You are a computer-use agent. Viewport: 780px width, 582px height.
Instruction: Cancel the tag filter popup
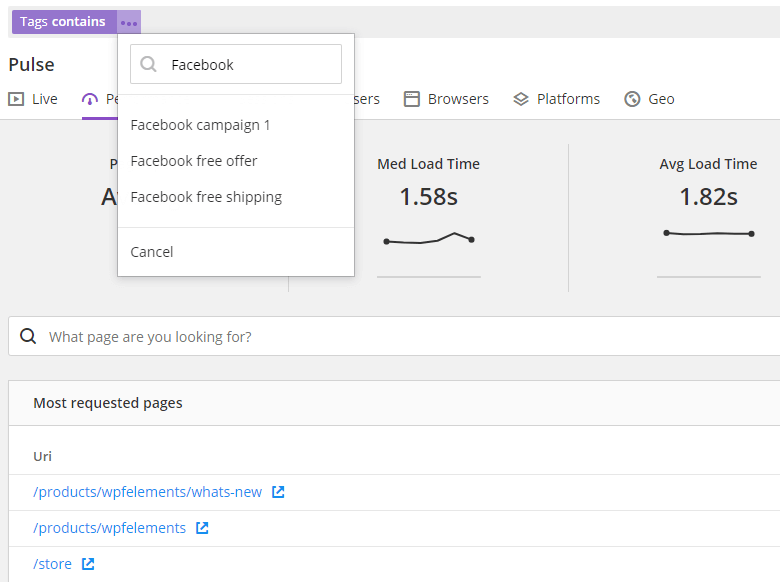(x=152, y=252)
